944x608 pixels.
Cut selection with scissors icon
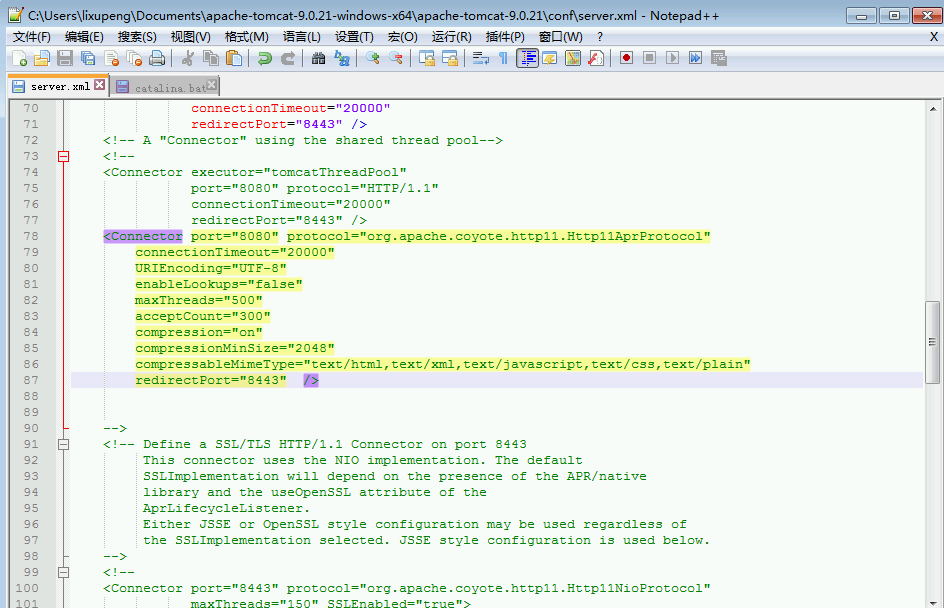tap(188, 58)
